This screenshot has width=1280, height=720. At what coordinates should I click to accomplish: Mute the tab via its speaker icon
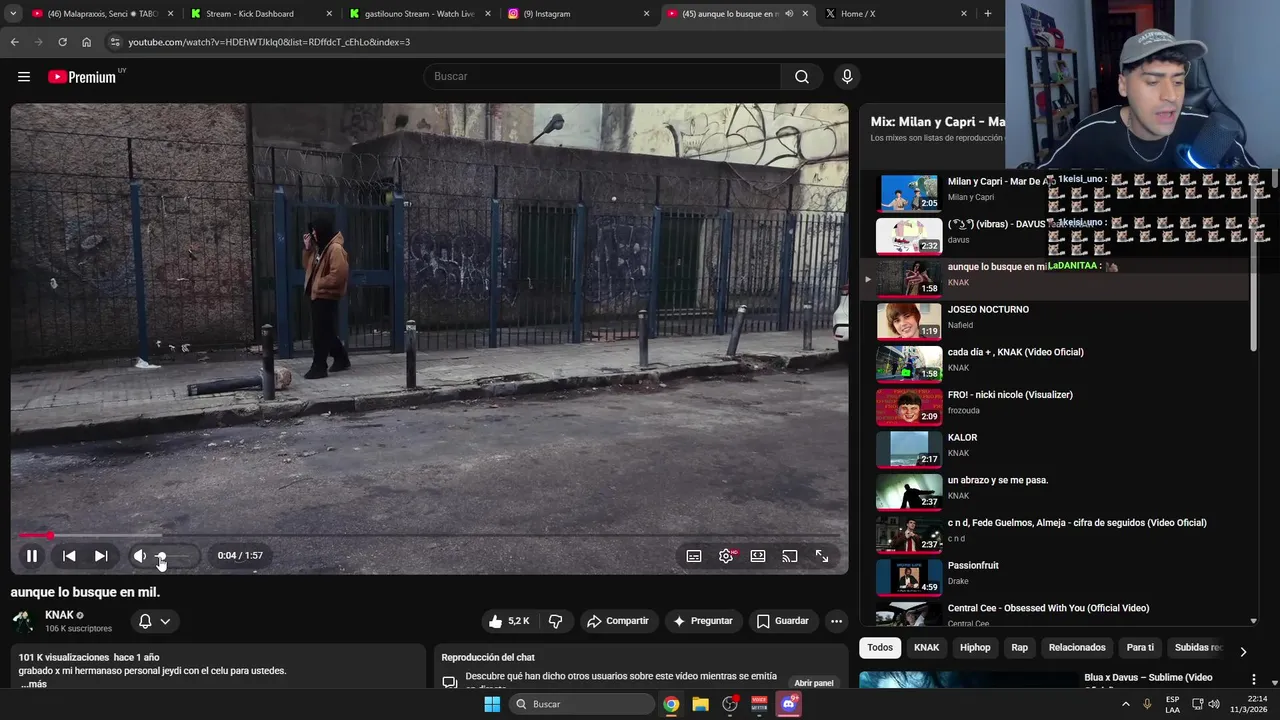[790, 14]
